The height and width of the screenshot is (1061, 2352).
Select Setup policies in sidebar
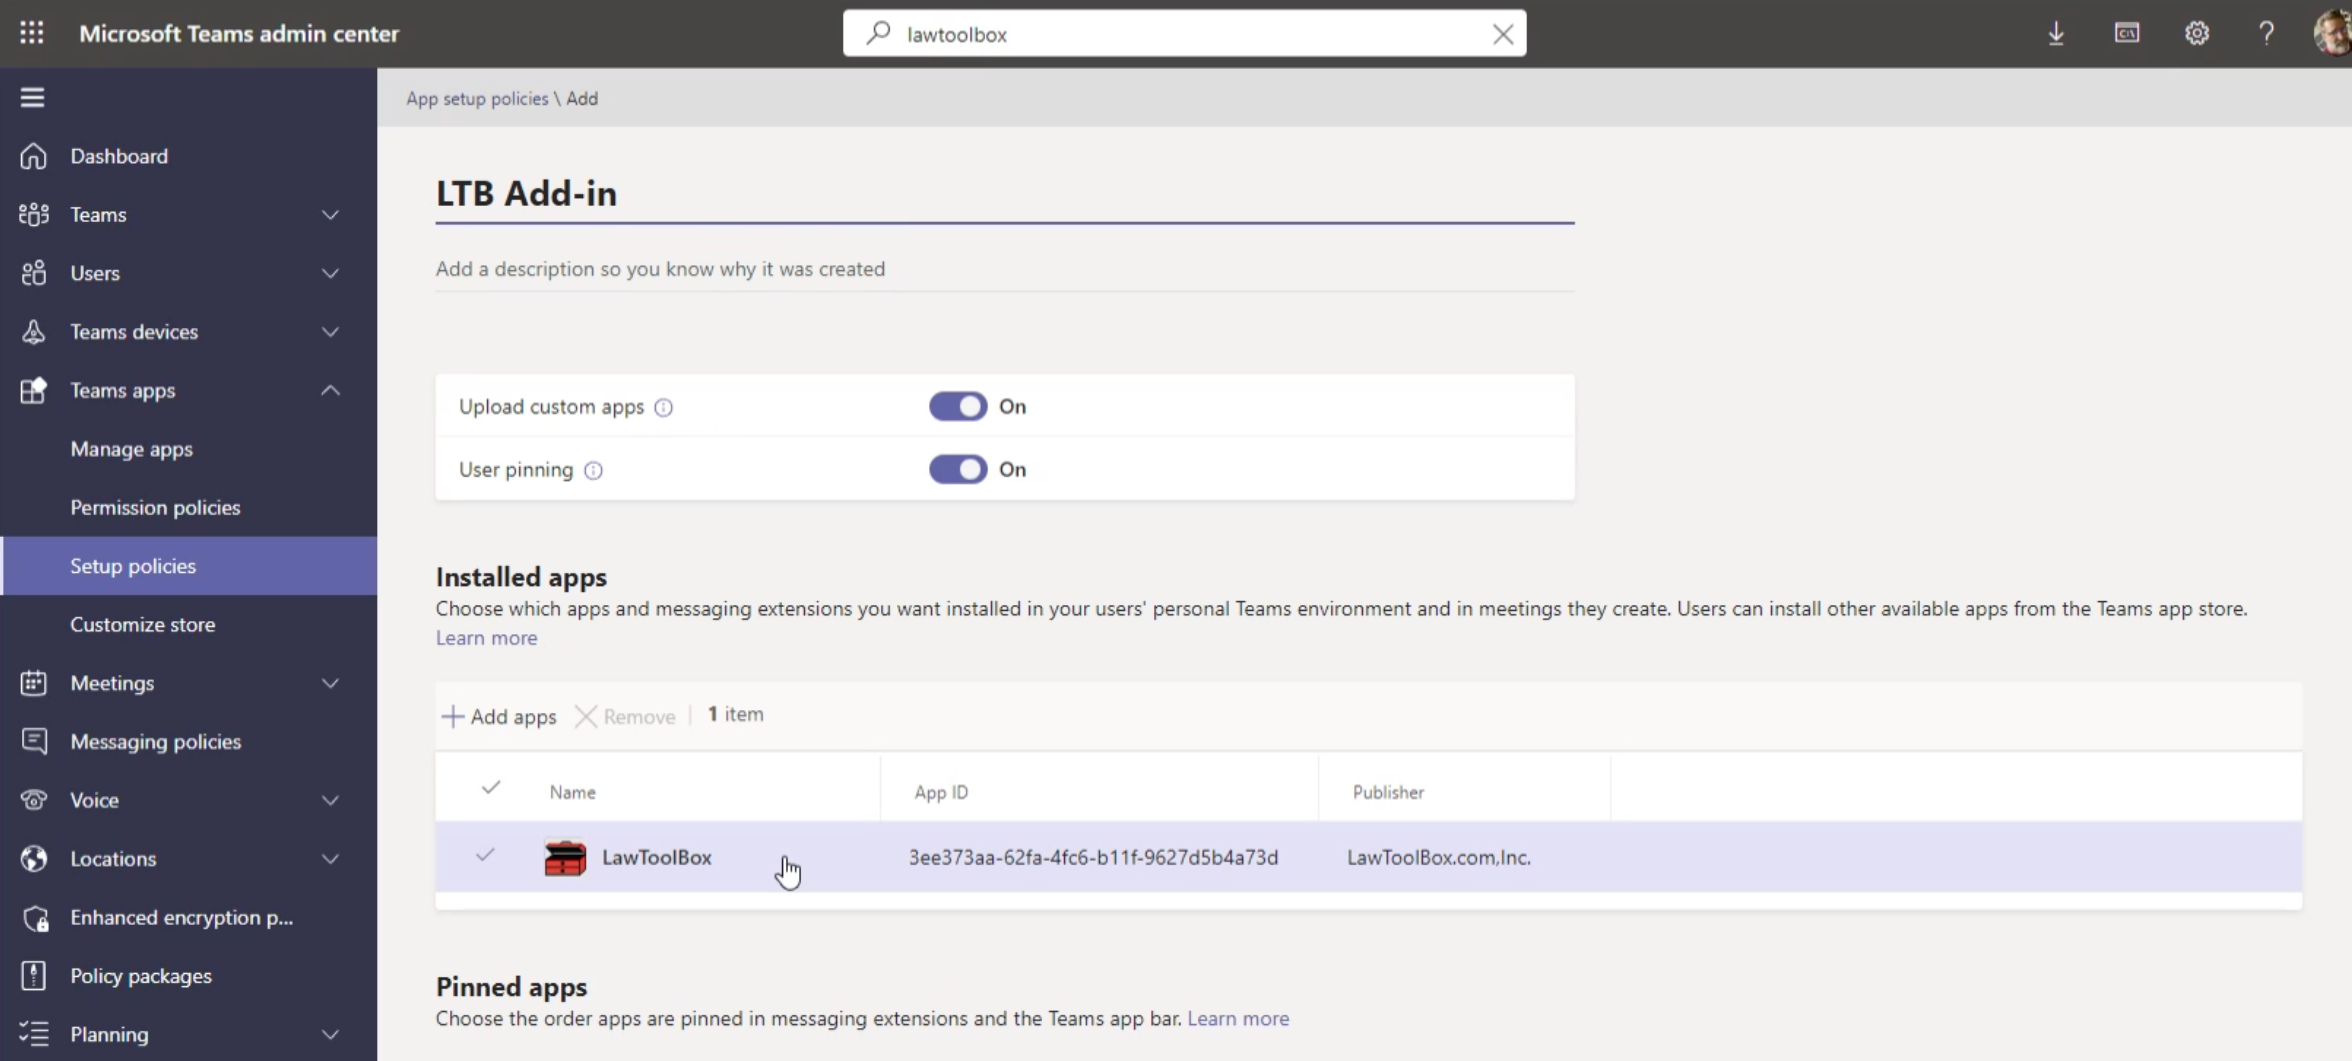[189, 566]
